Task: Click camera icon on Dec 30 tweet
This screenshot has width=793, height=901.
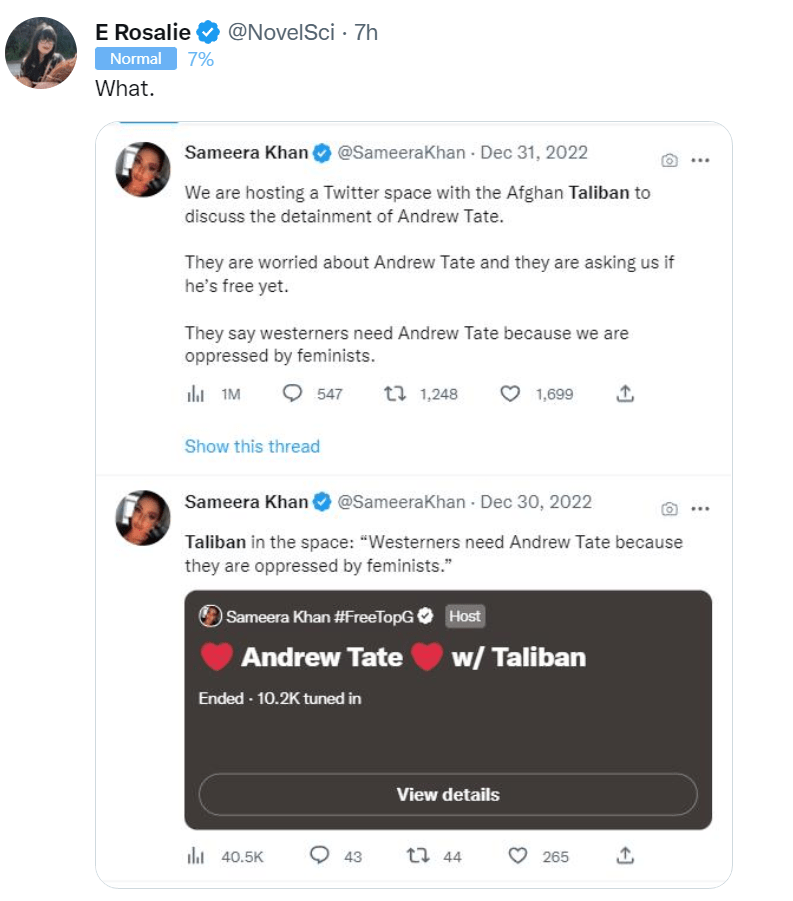Action: click(670, 509)
